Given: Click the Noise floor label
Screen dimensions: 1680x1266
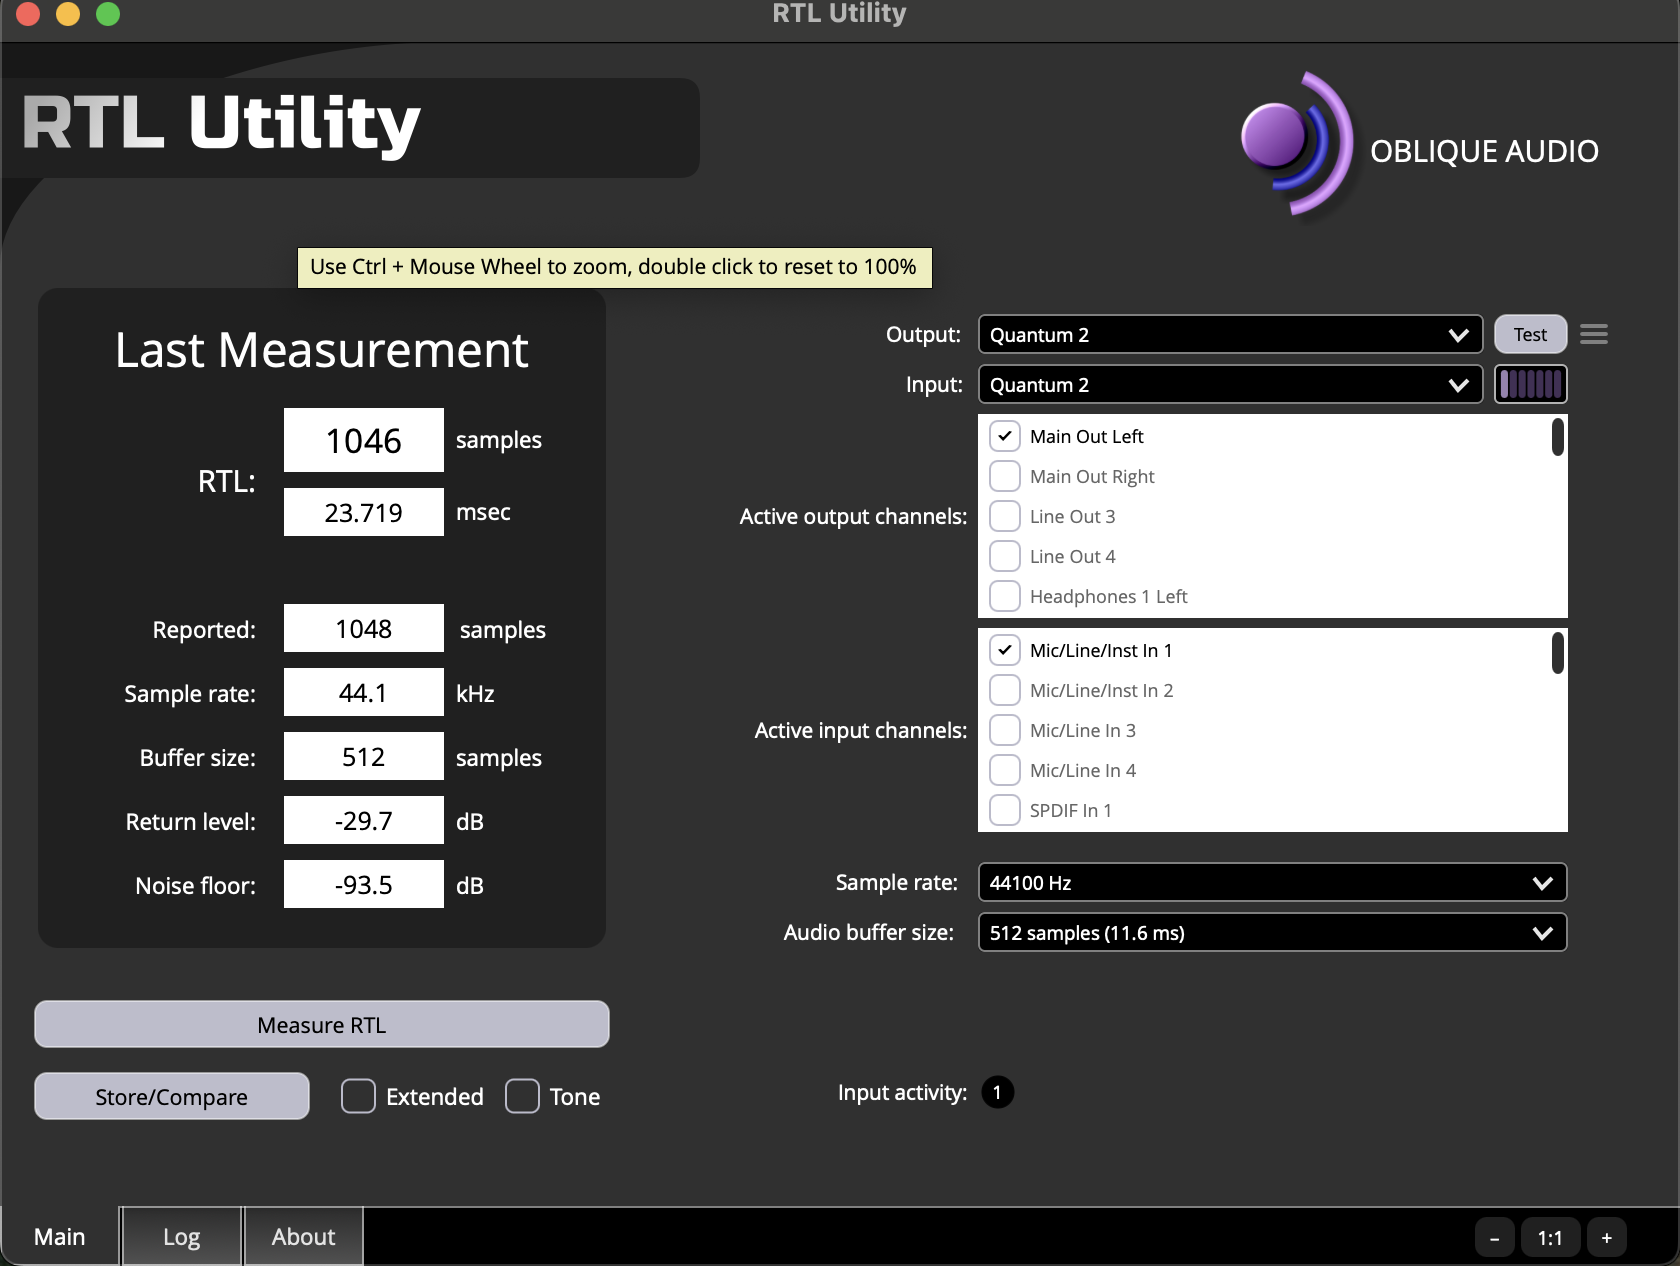Looking at the screenshot, I should (196, 885).
